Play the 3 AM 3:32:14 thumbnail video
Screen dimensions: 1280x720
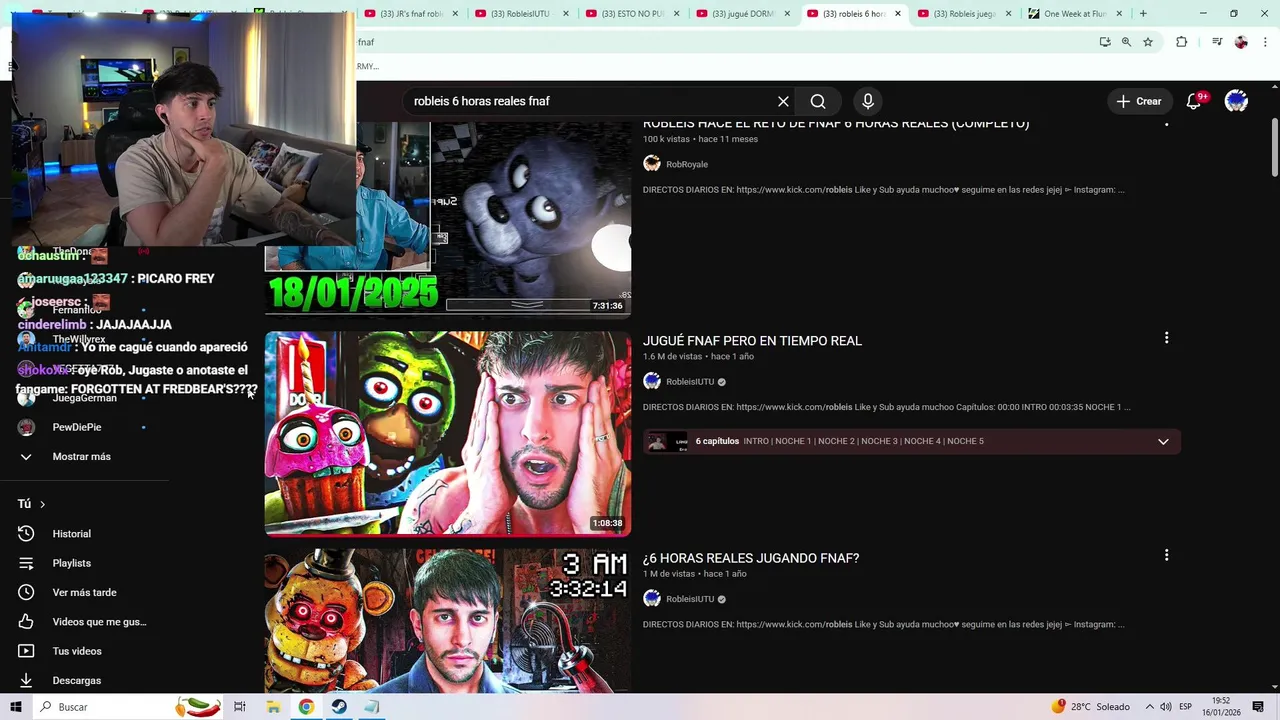coord(447,620)
